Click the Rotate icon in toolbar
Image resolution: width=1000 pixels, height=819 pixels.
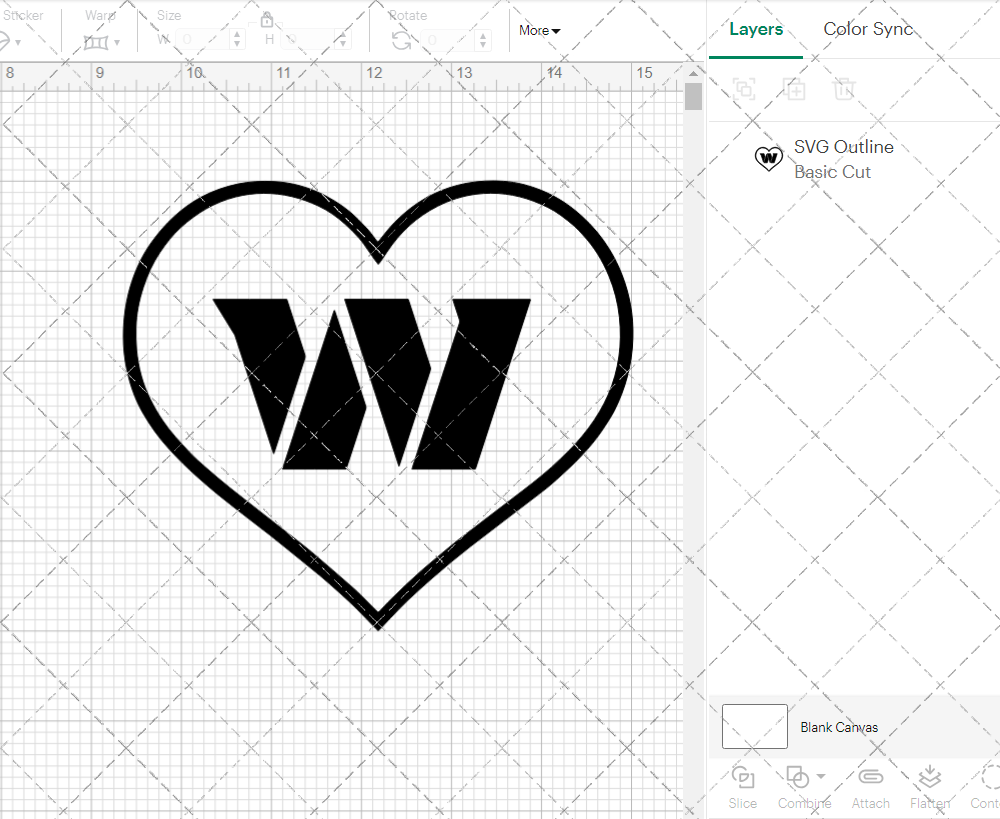[401, 40]
